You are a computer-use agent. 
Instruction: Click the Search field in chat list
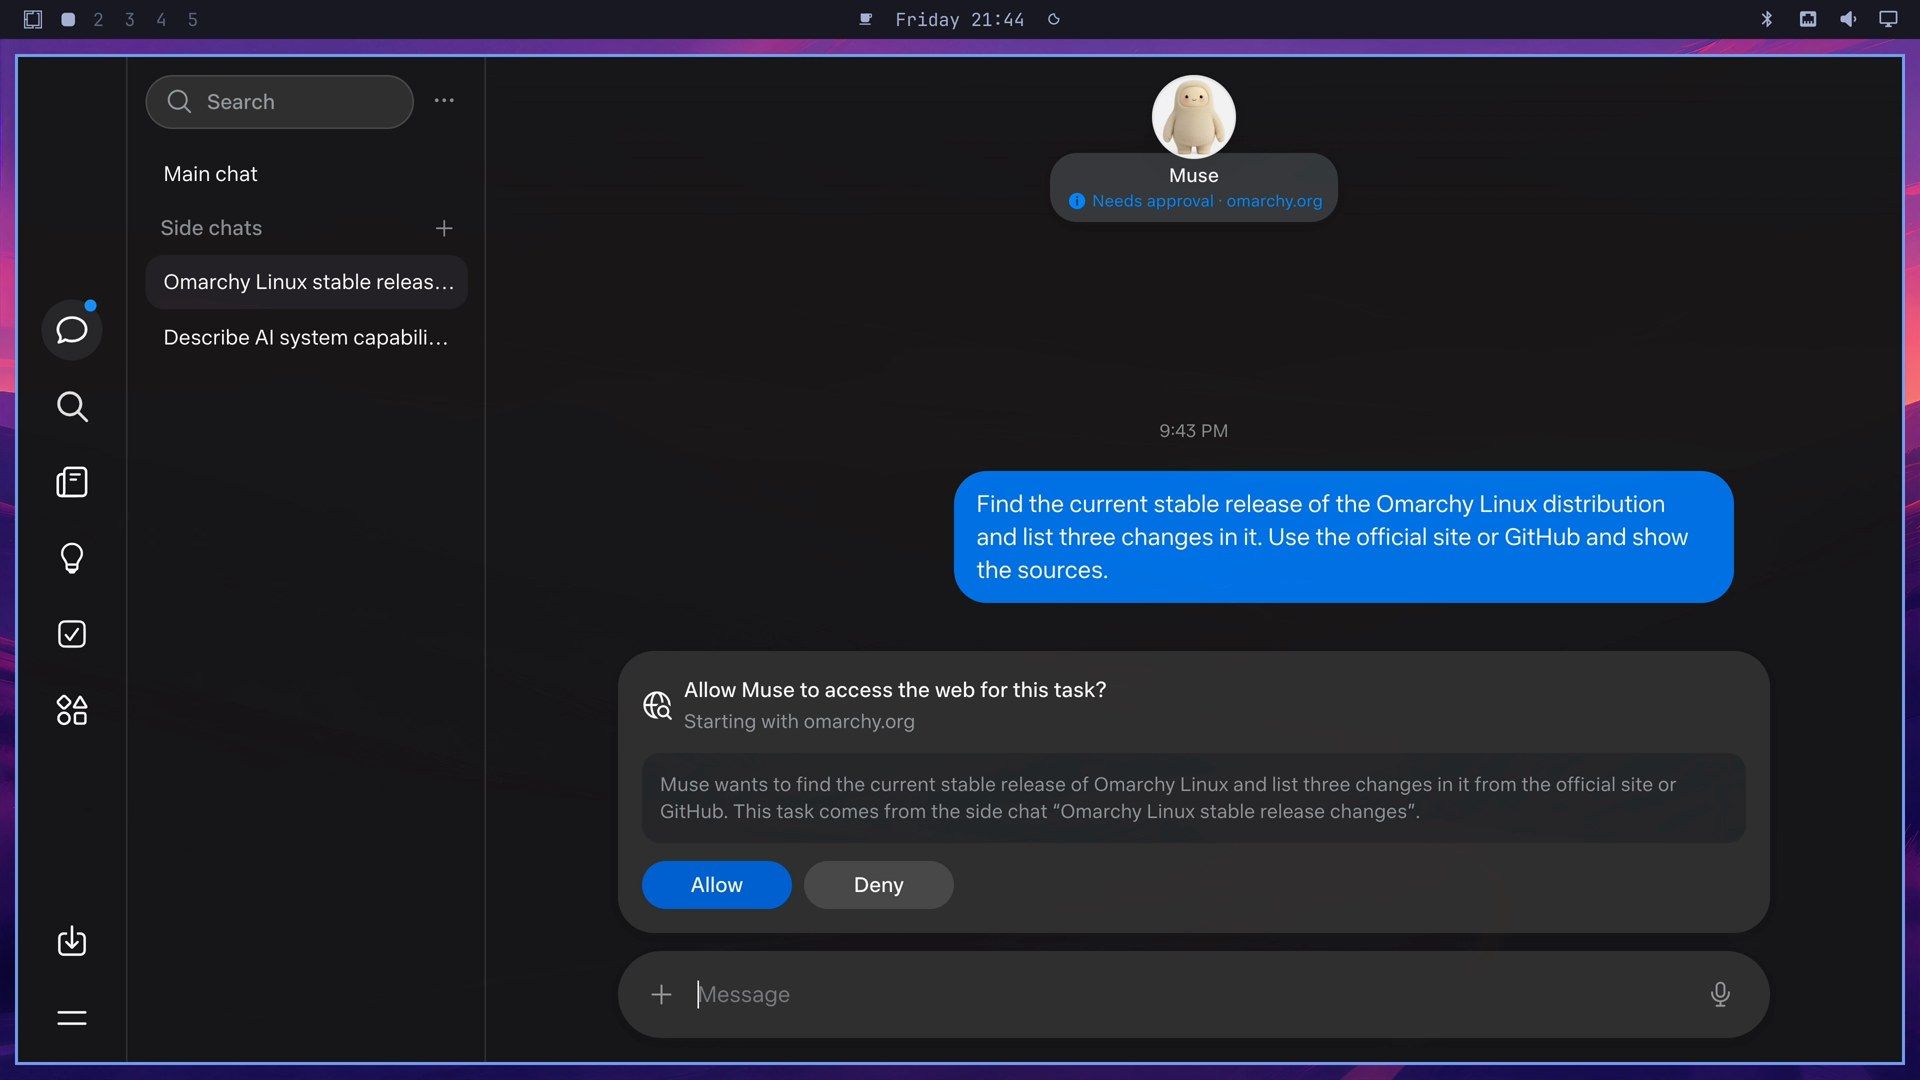(x=279, y=101)
